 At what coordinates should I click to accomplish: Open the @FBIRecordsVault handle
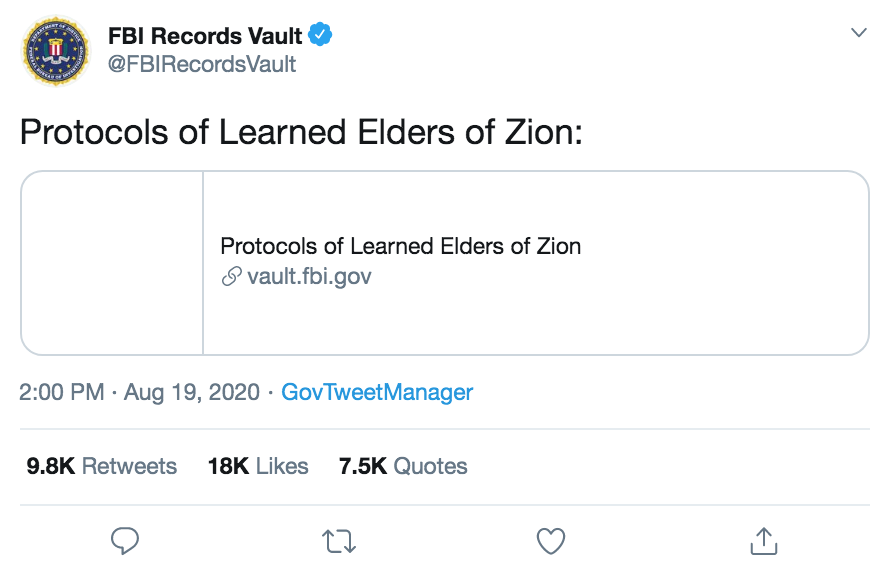(202, 64)
